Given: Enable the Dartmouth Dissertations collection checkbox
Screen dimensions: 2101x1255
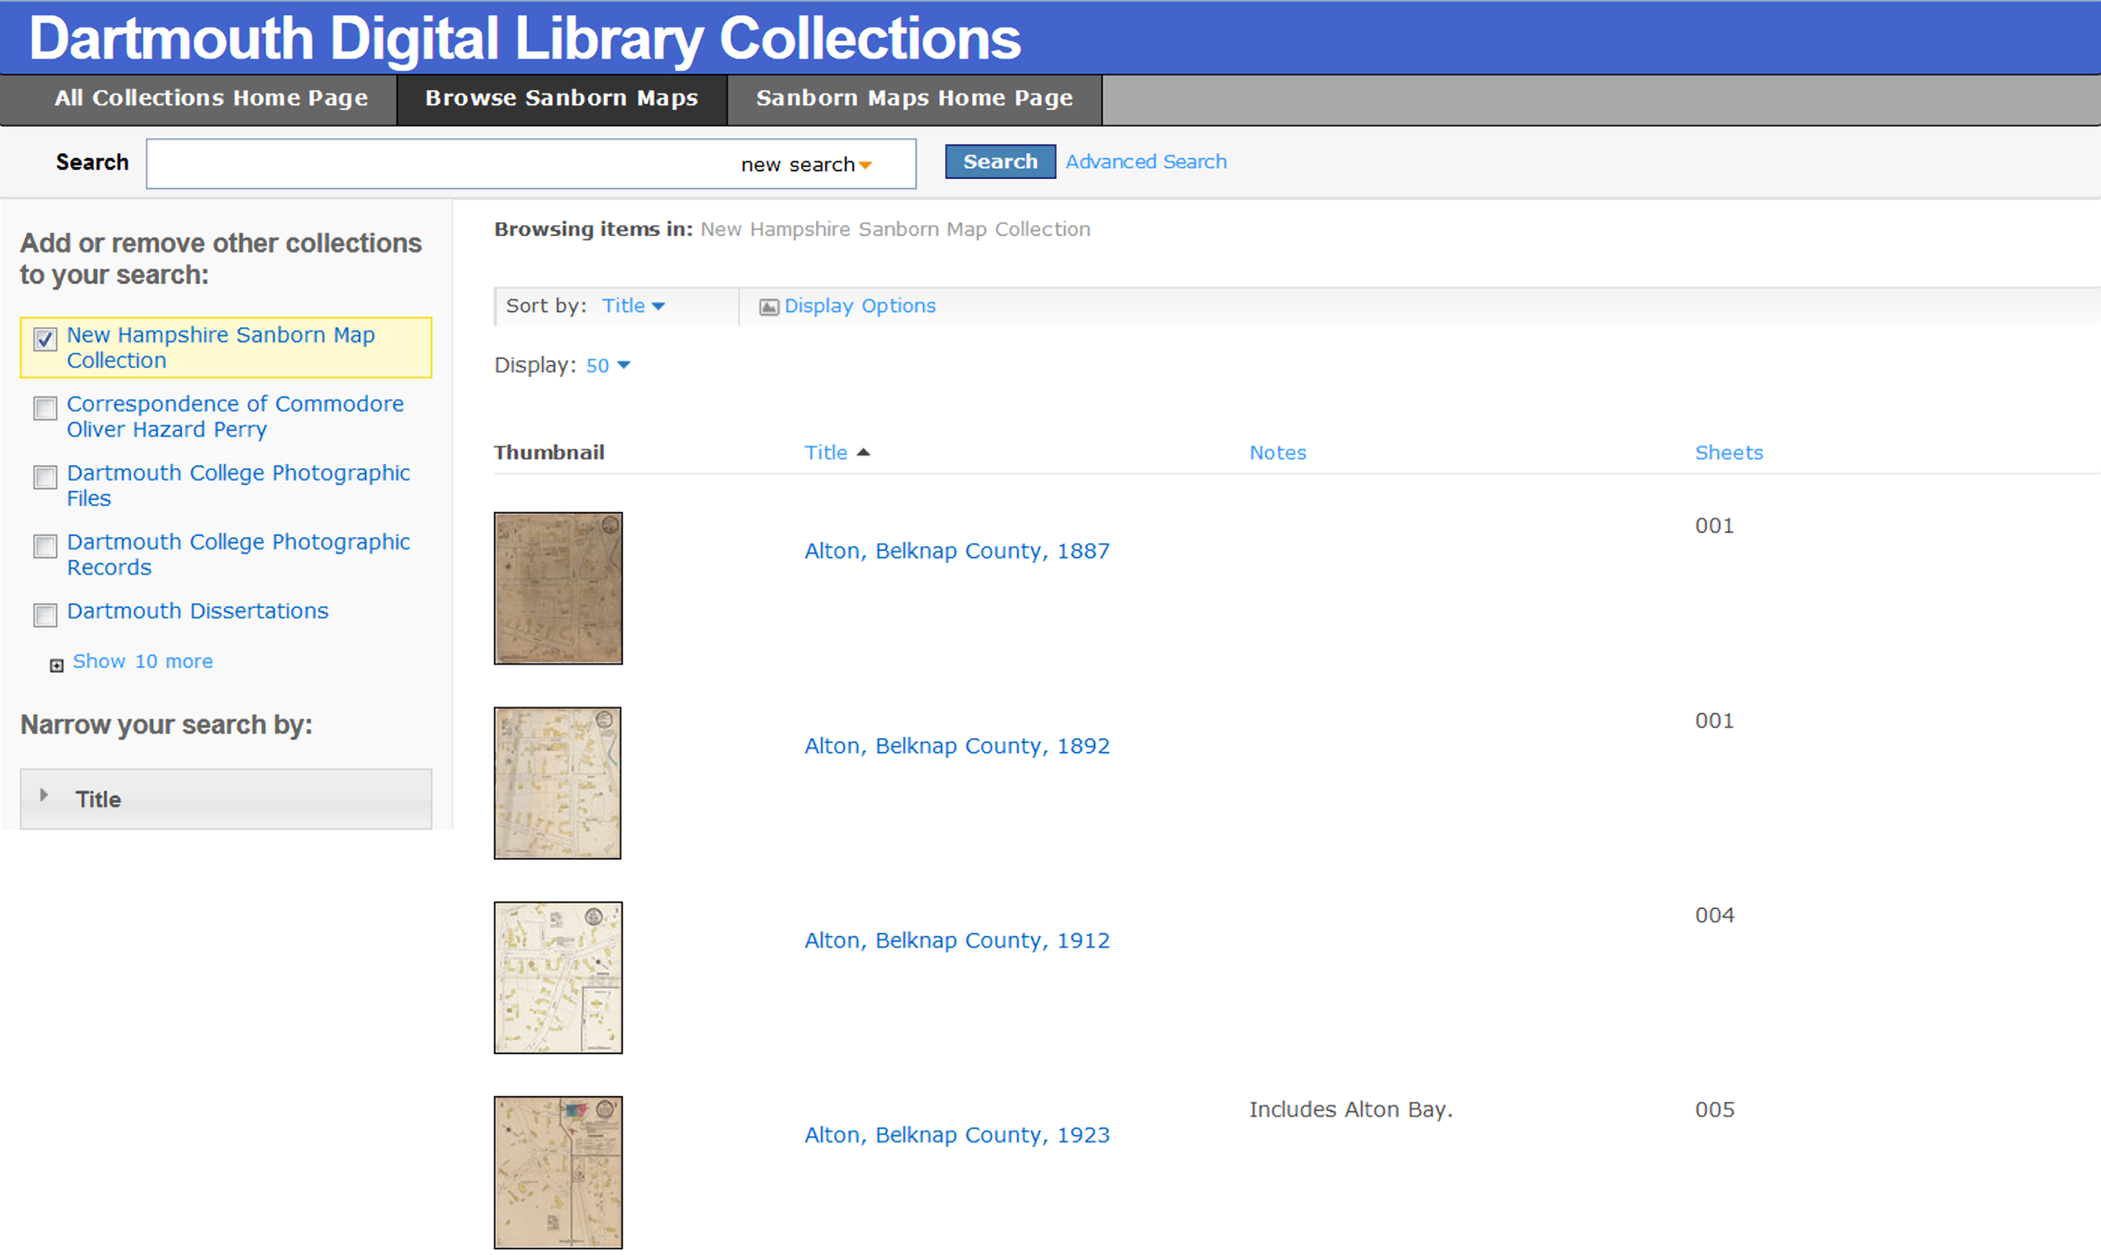Looking at the screenshot, I should [45, 614].
